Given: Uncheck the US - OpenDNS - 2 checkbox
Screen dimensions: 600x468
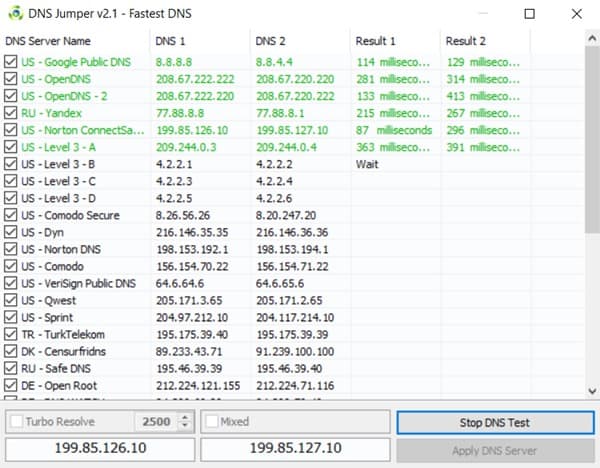Looking at the screenshot, I should [x=10, y=96].
